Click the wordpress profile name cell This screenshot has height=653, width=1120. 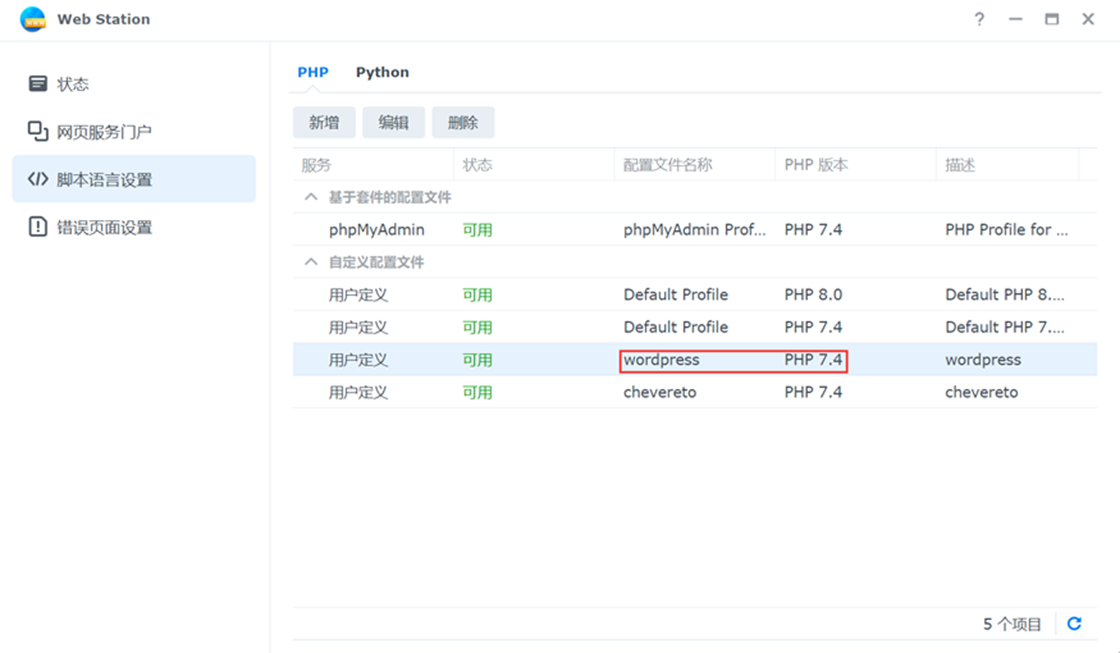661,360
